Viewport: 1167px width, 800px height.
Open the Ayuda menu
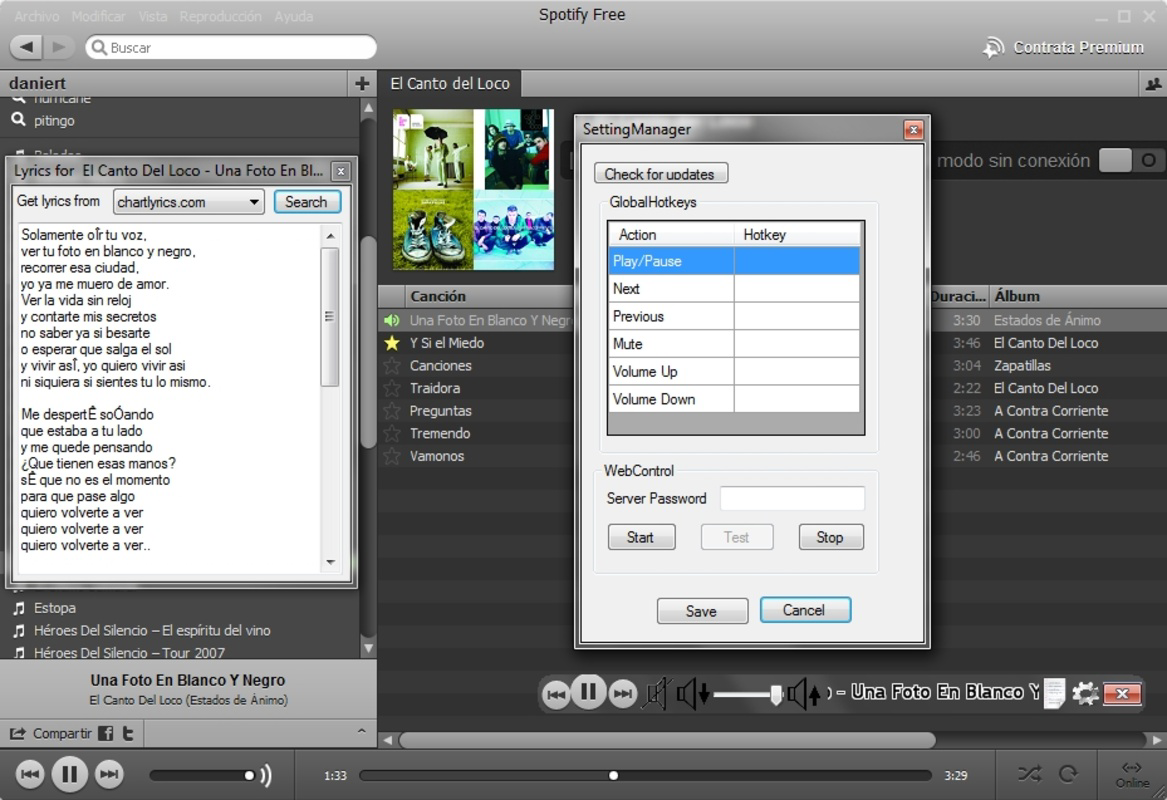[x=293, y=16]
